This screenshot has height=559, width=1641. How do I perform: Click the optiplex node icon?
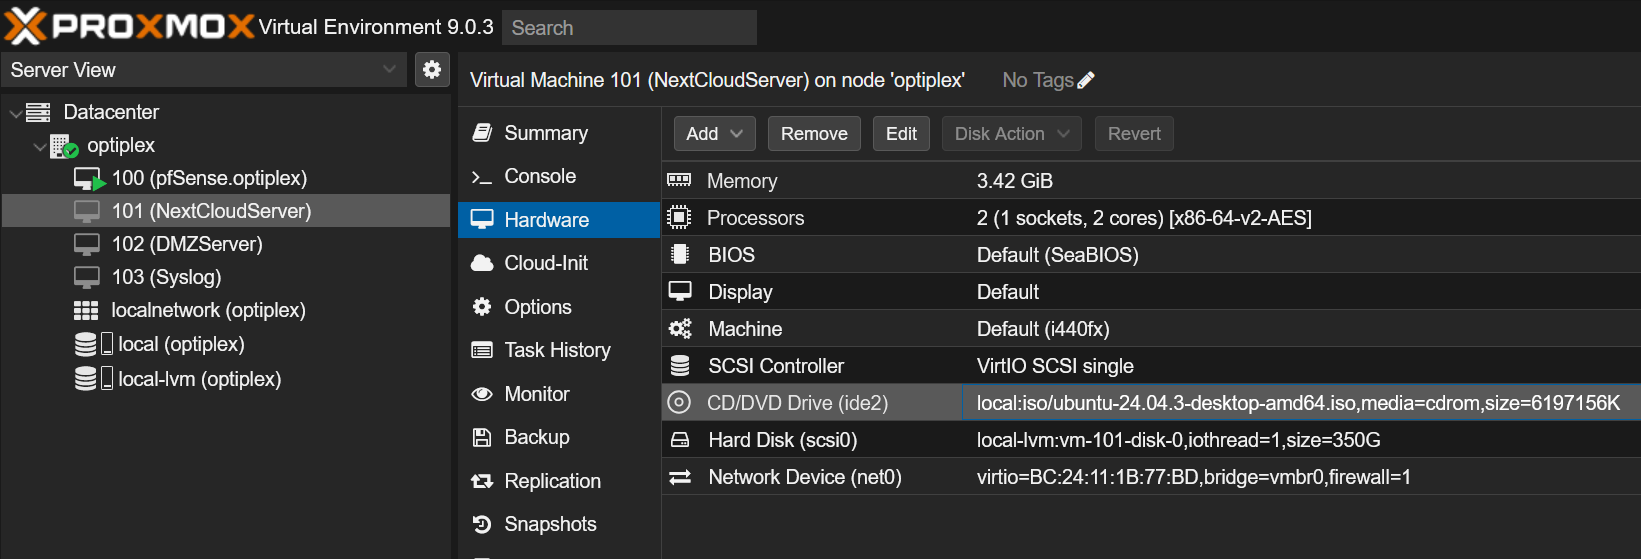[64, 146]
